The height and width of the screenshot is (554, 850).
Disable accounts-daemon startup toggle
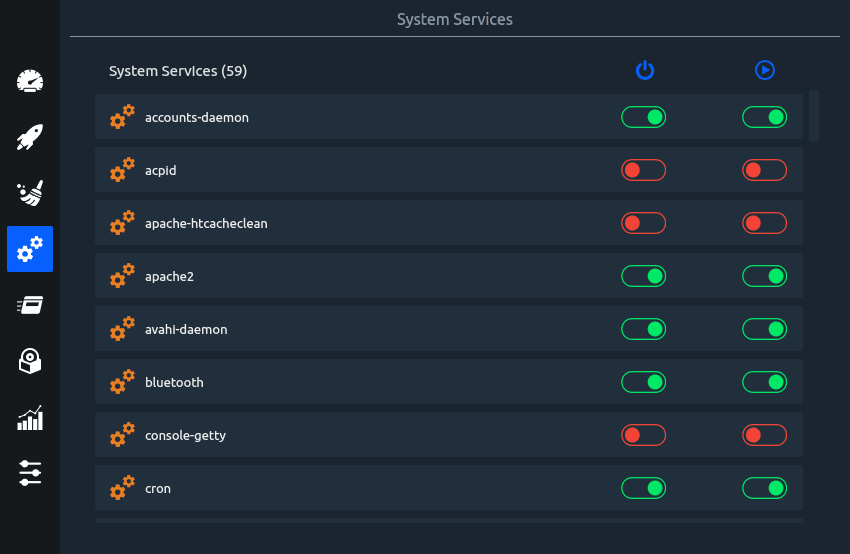(x=644, y=118)
